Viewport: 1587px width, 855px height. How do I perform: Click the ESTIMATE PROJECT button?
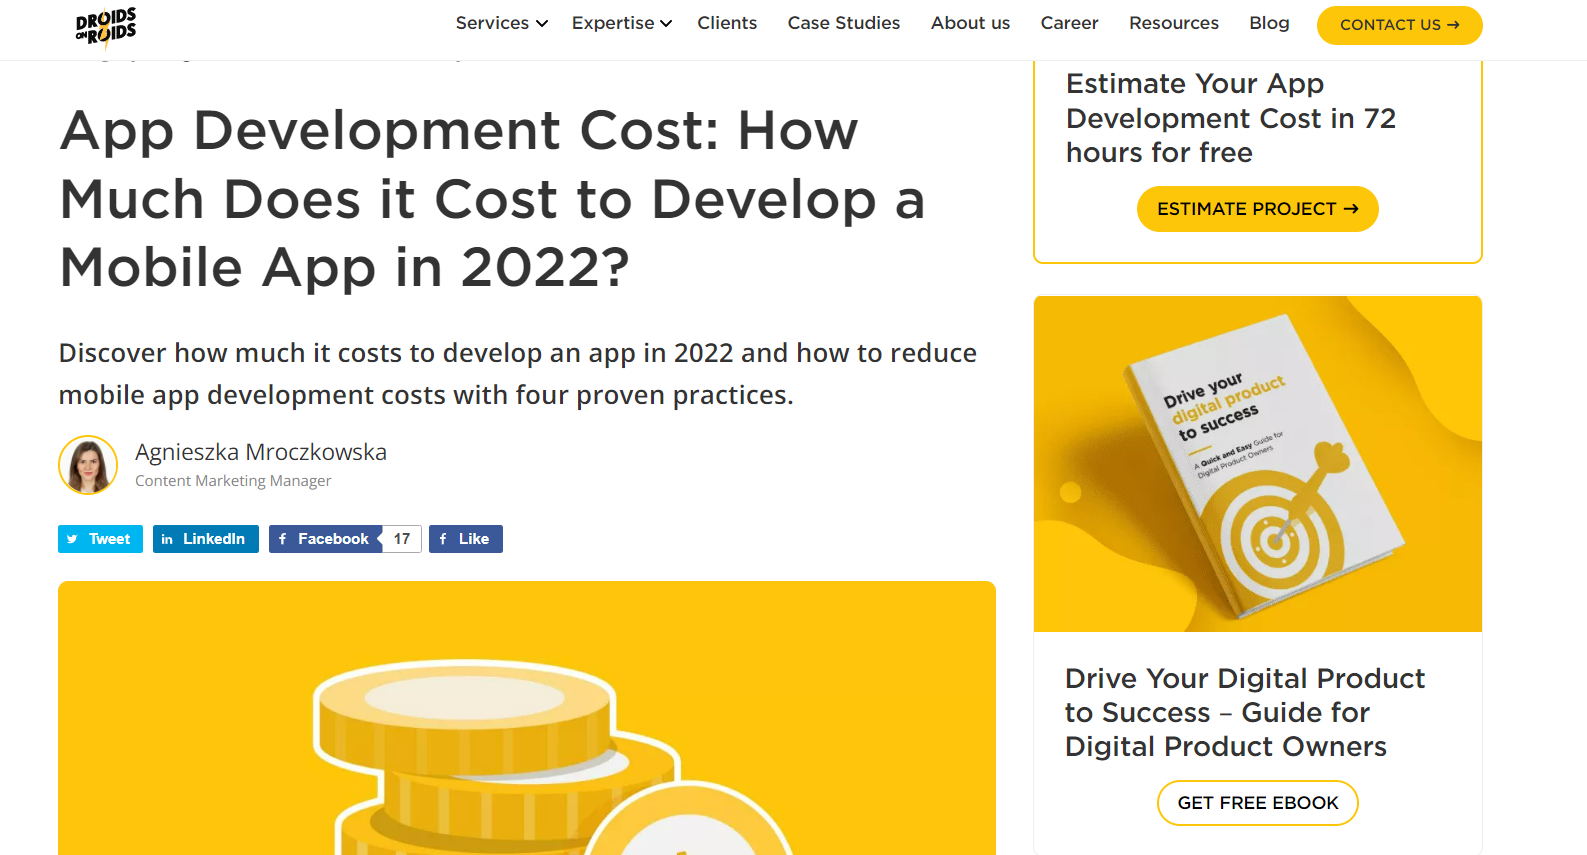(x=1257, y=209)
